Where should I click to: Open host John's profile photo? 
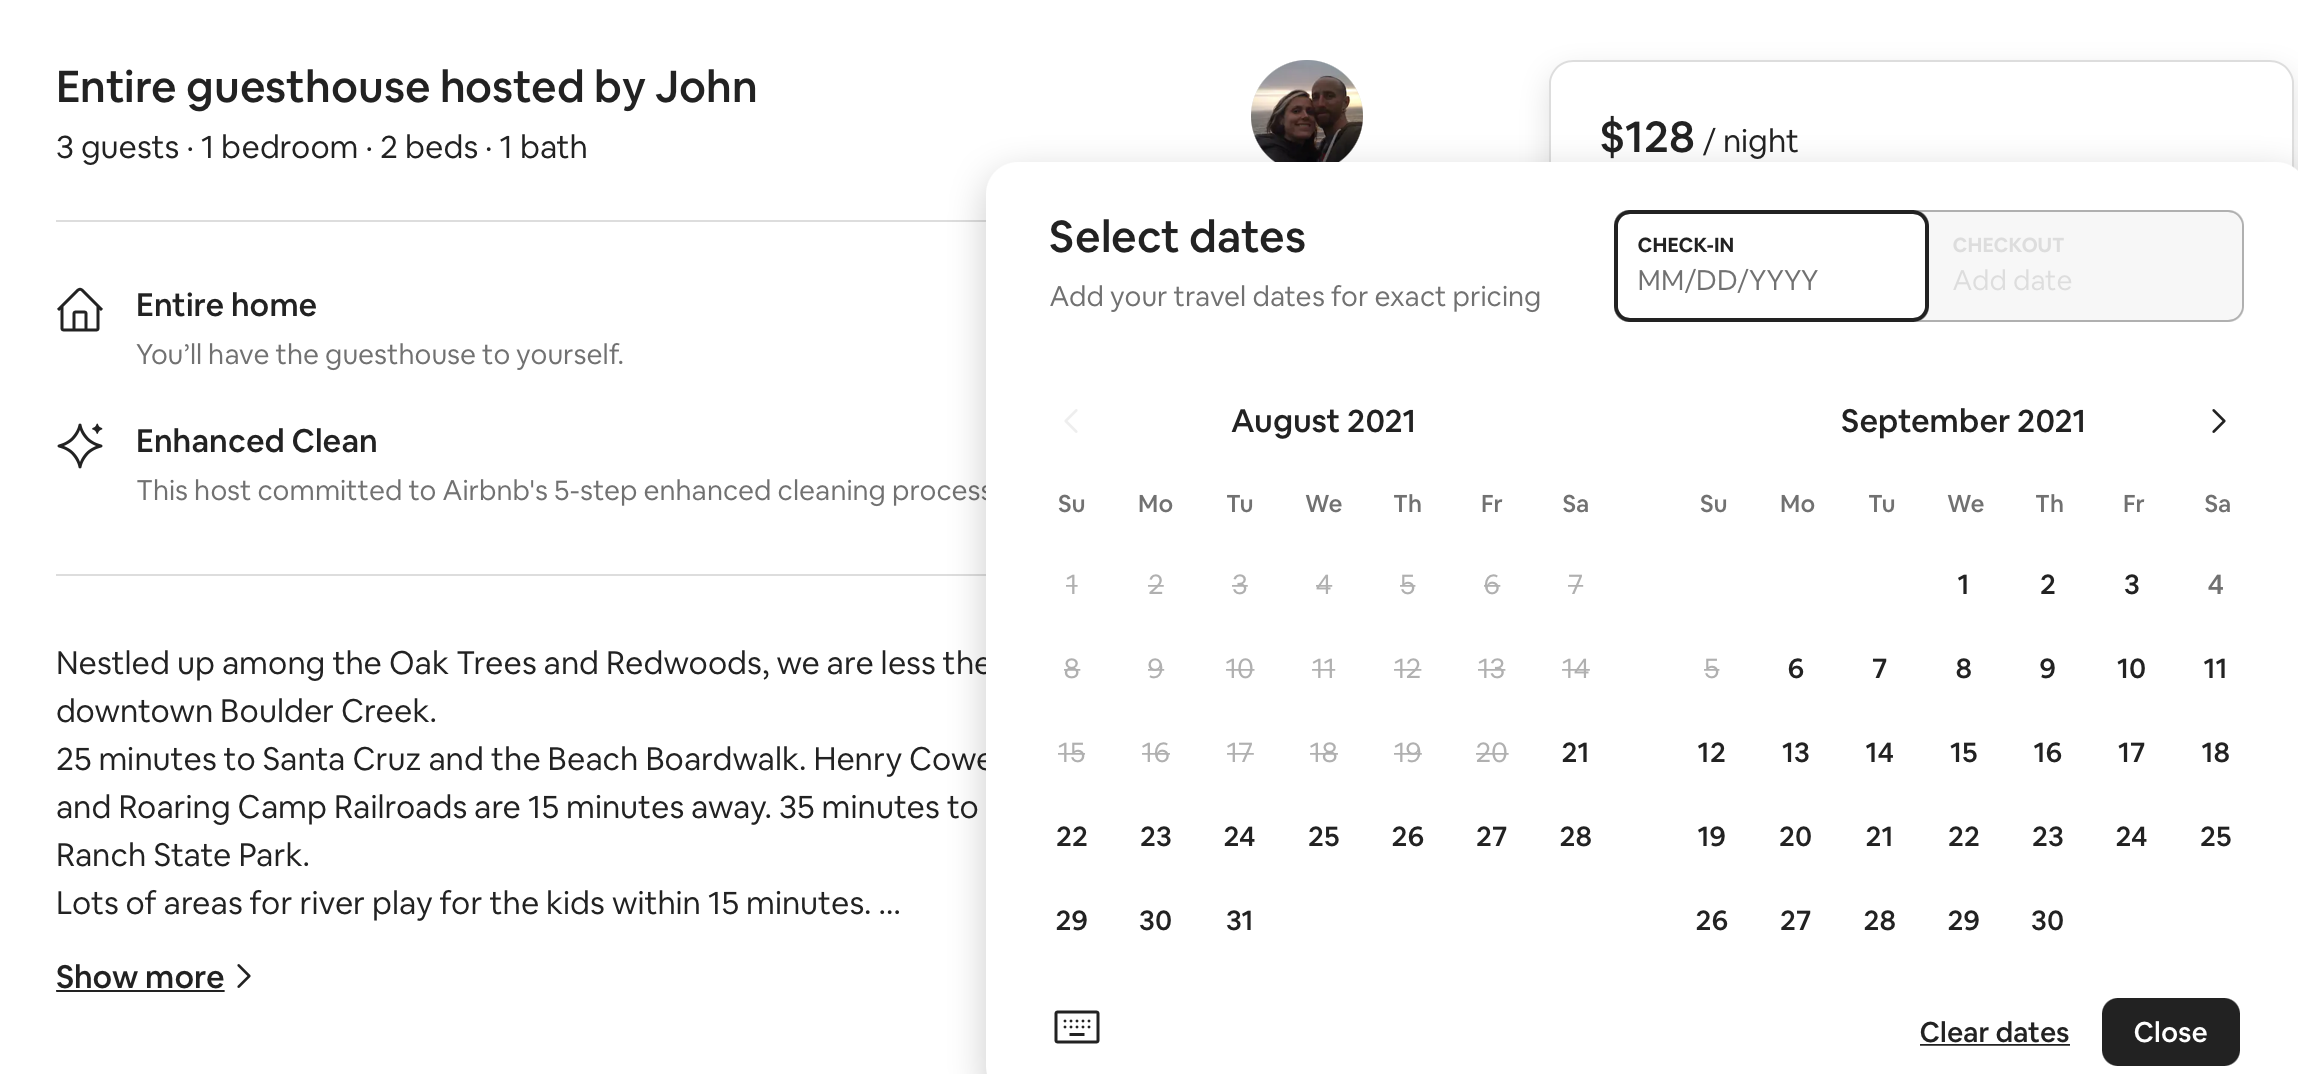click(1306, 112)
